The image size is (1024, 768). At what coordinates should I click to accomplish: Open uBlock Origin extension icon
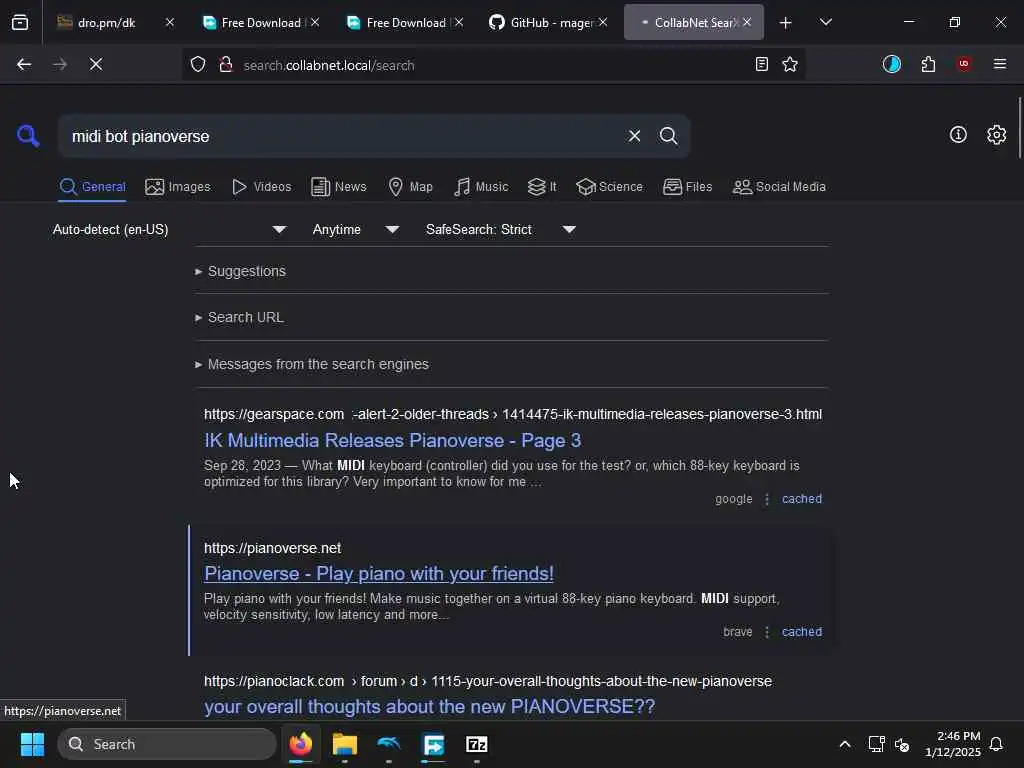964,64
